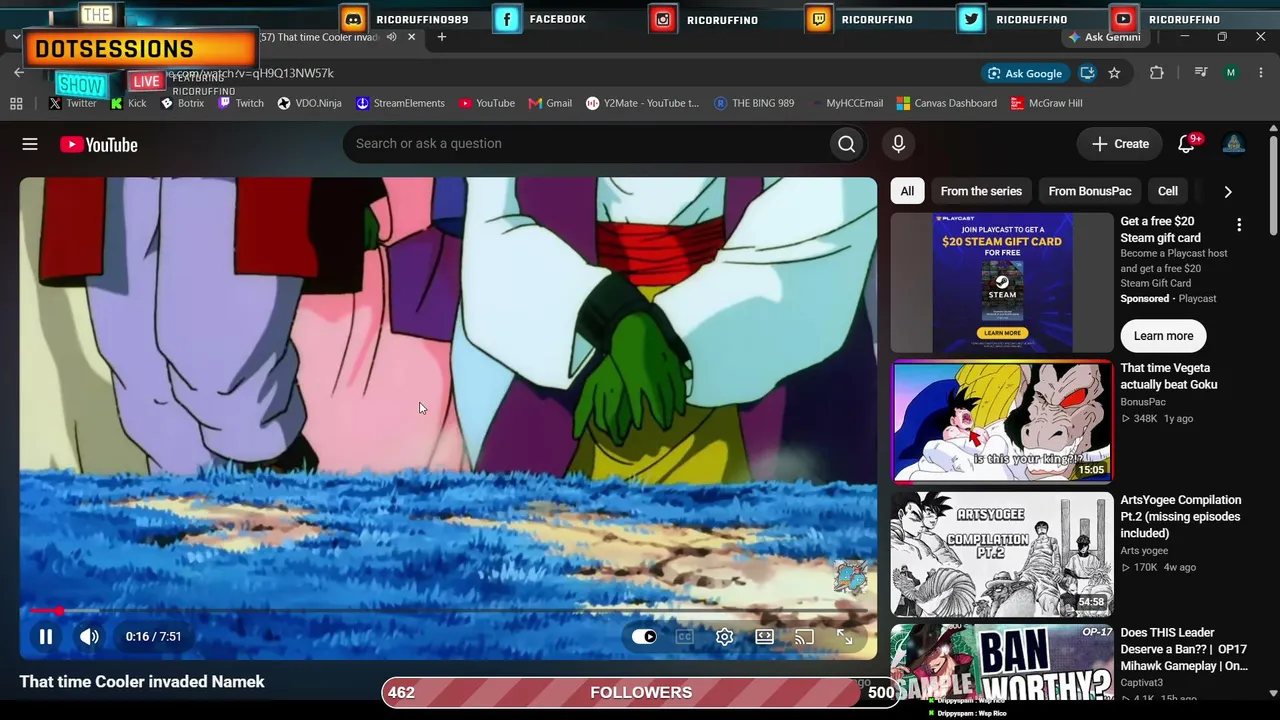Open the player settings gear

(725, 637)
